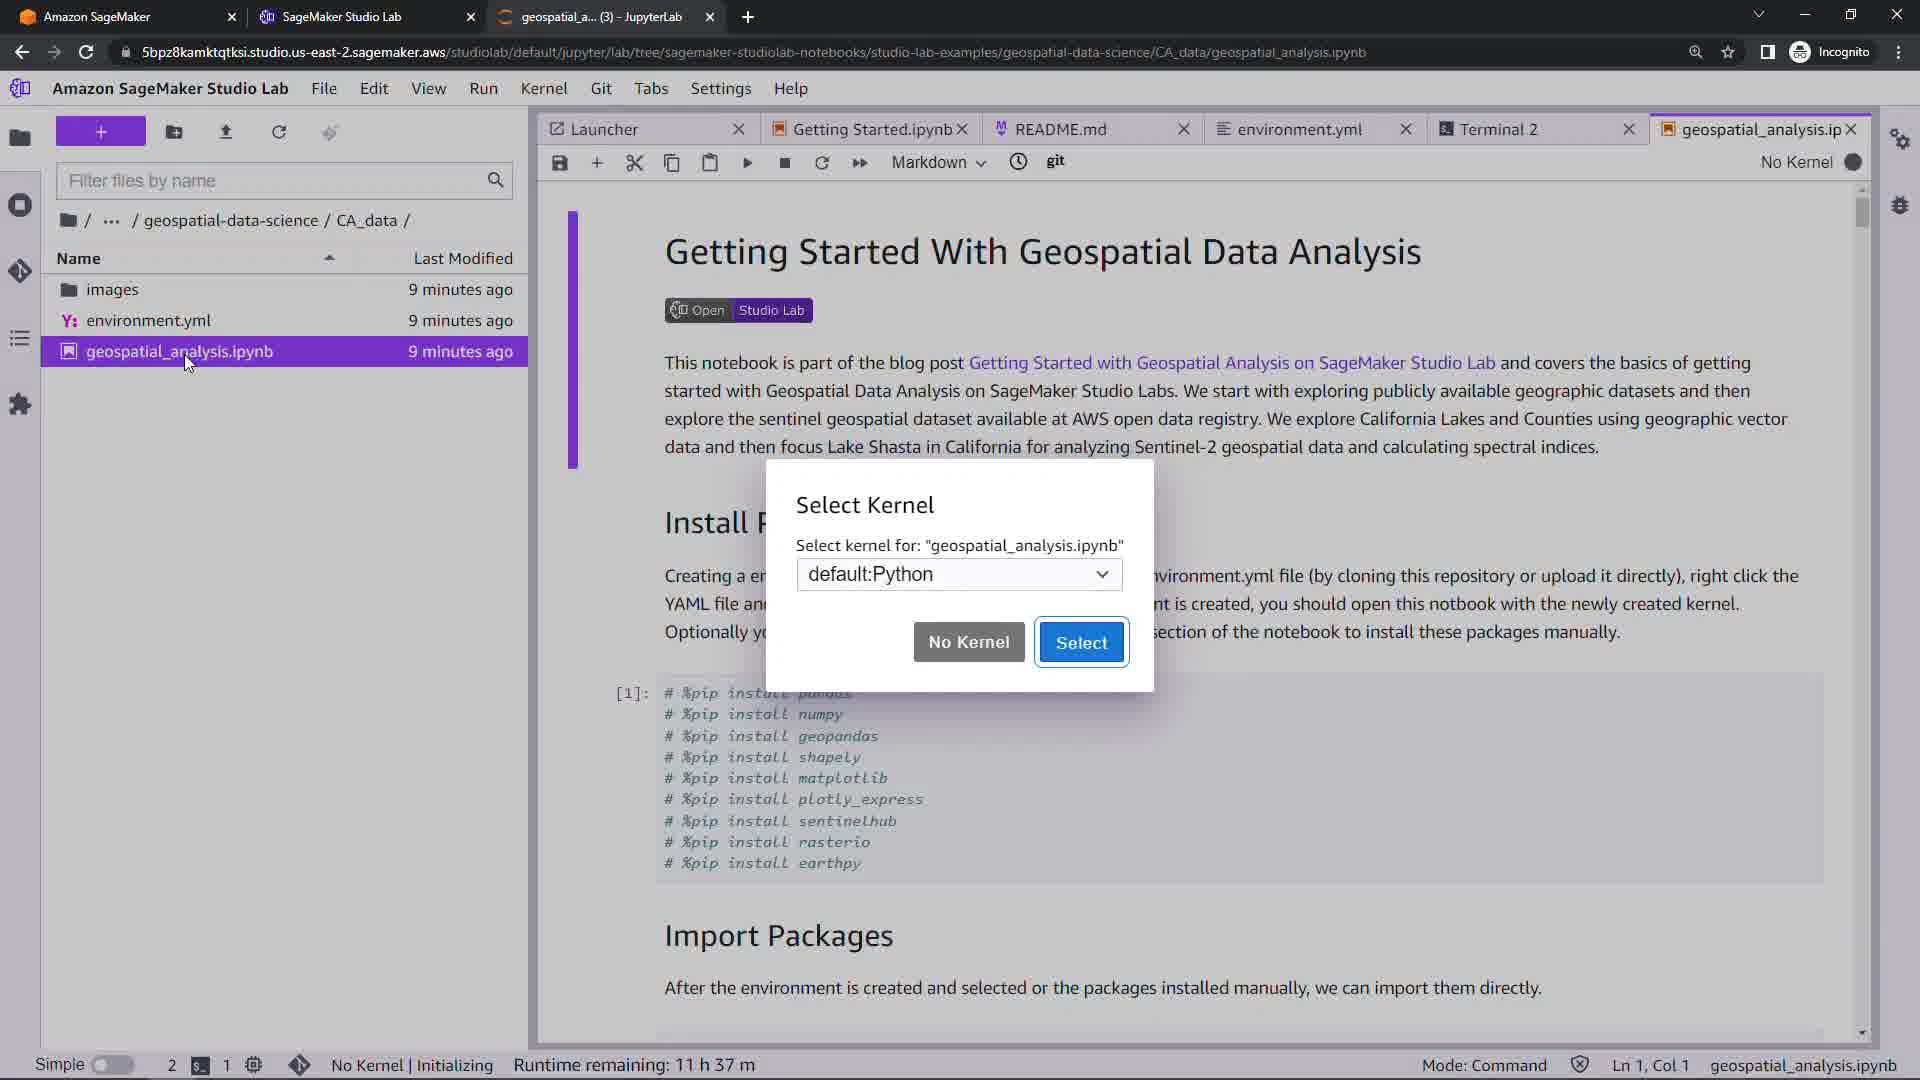Screen dimensions: 1920x1080
Task: Expand the collapsed breadcrumb ellipsis path
Action: [111, 221]
